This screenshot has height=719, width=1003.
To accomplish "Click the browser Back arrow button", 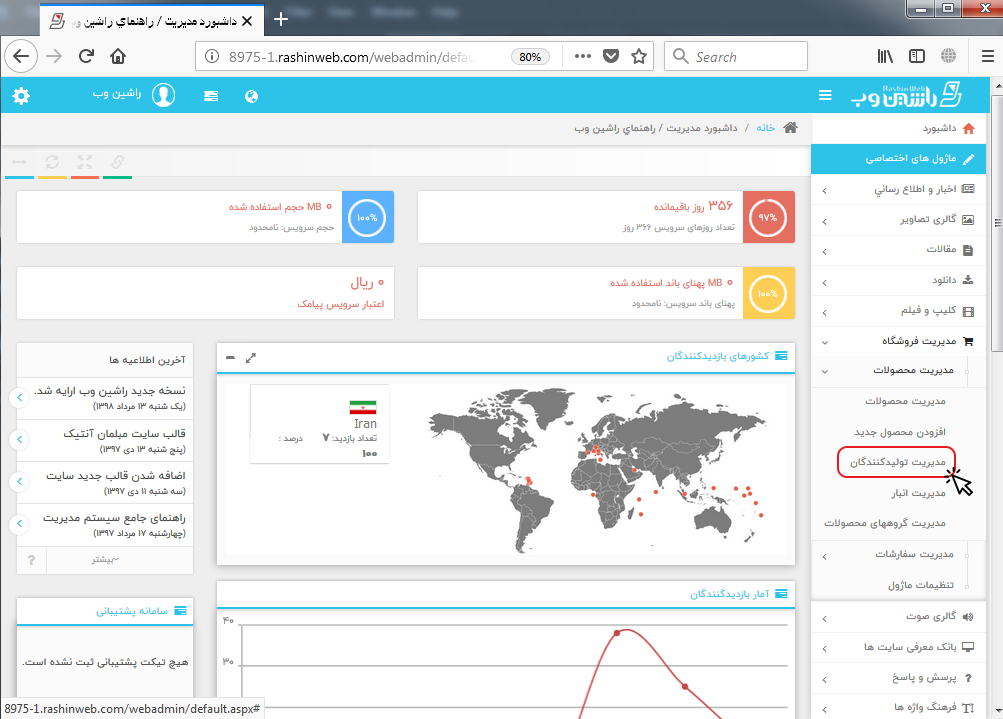I will point(21,56).
